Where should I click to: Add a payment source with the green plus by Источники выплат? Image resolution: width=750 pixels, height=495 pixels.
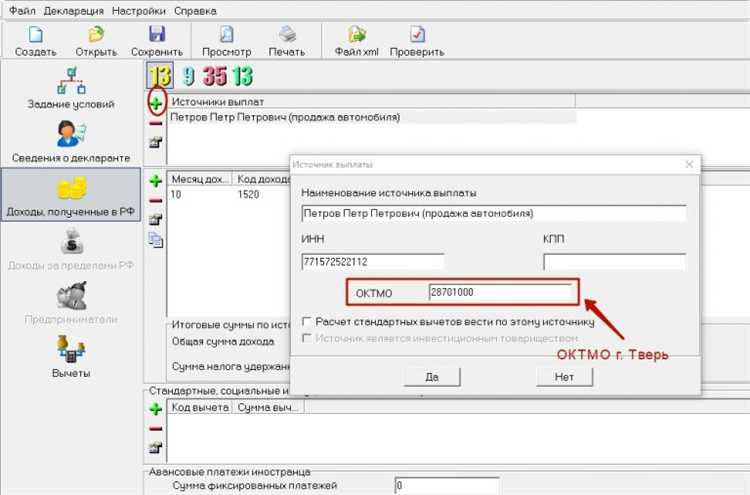point(156,102)
